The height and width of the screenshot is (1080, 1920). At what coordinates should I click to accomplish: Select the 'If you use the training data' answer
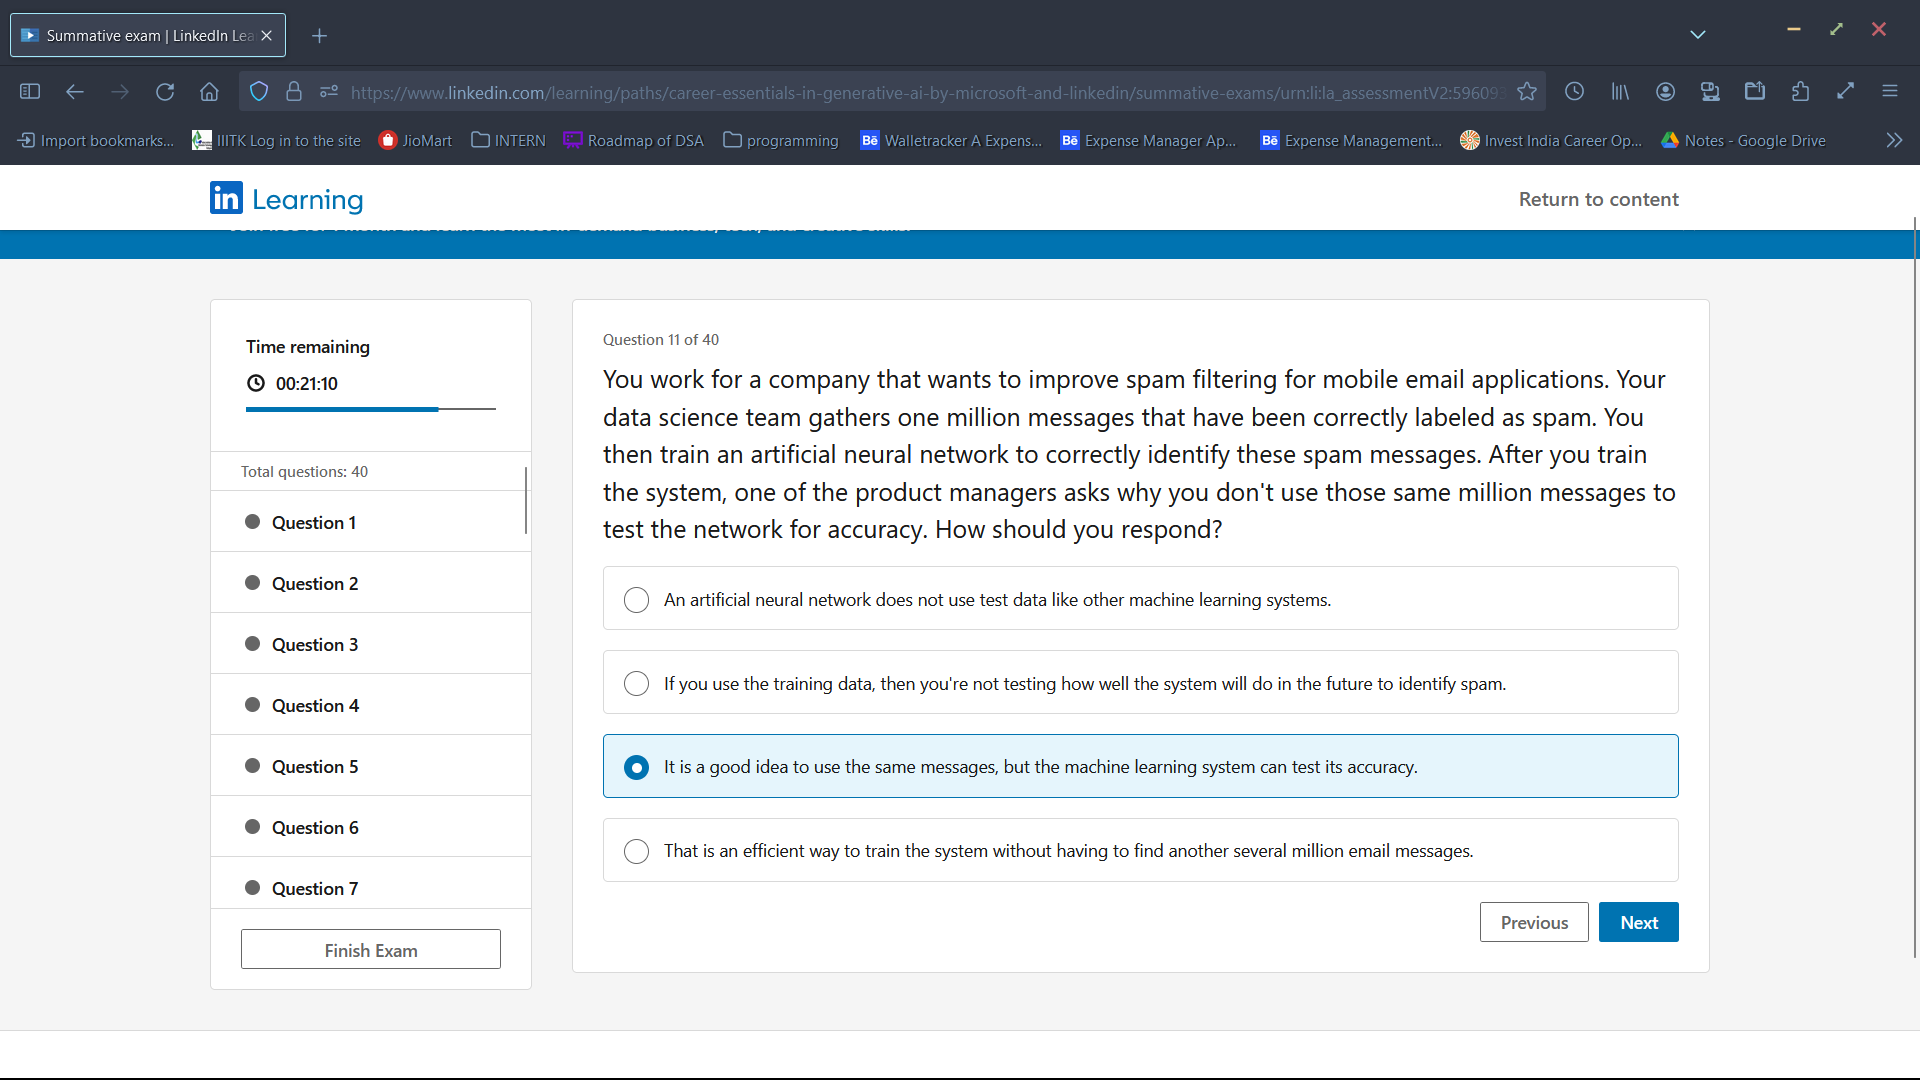pos(636,684)
